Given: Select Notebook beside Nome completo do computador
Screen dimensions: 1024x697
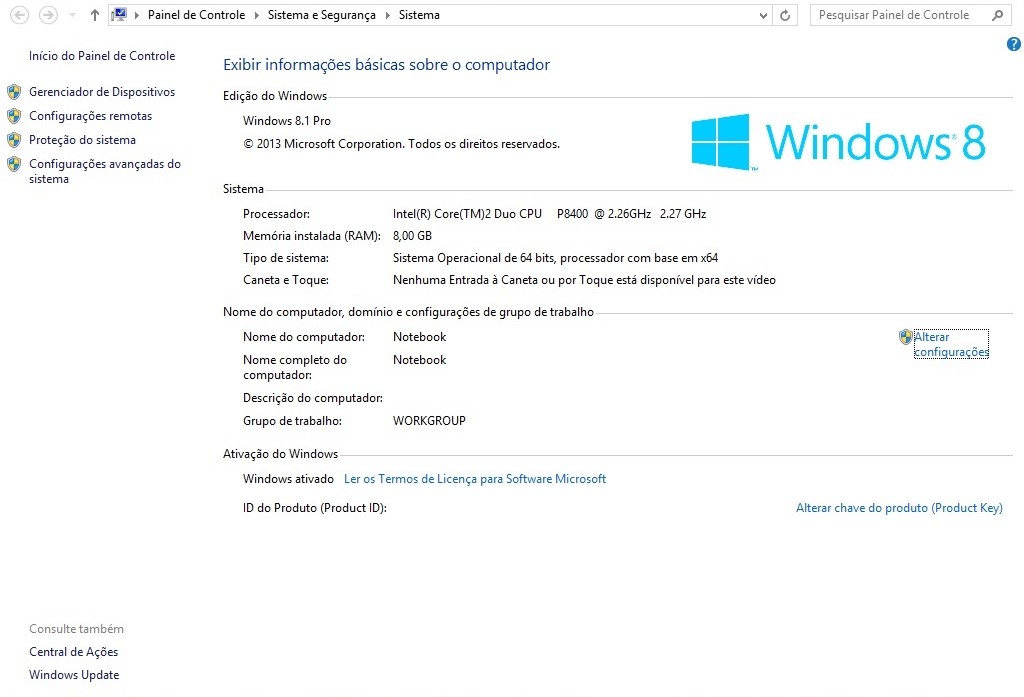Looking at the screenshot, I should point(419,360).
